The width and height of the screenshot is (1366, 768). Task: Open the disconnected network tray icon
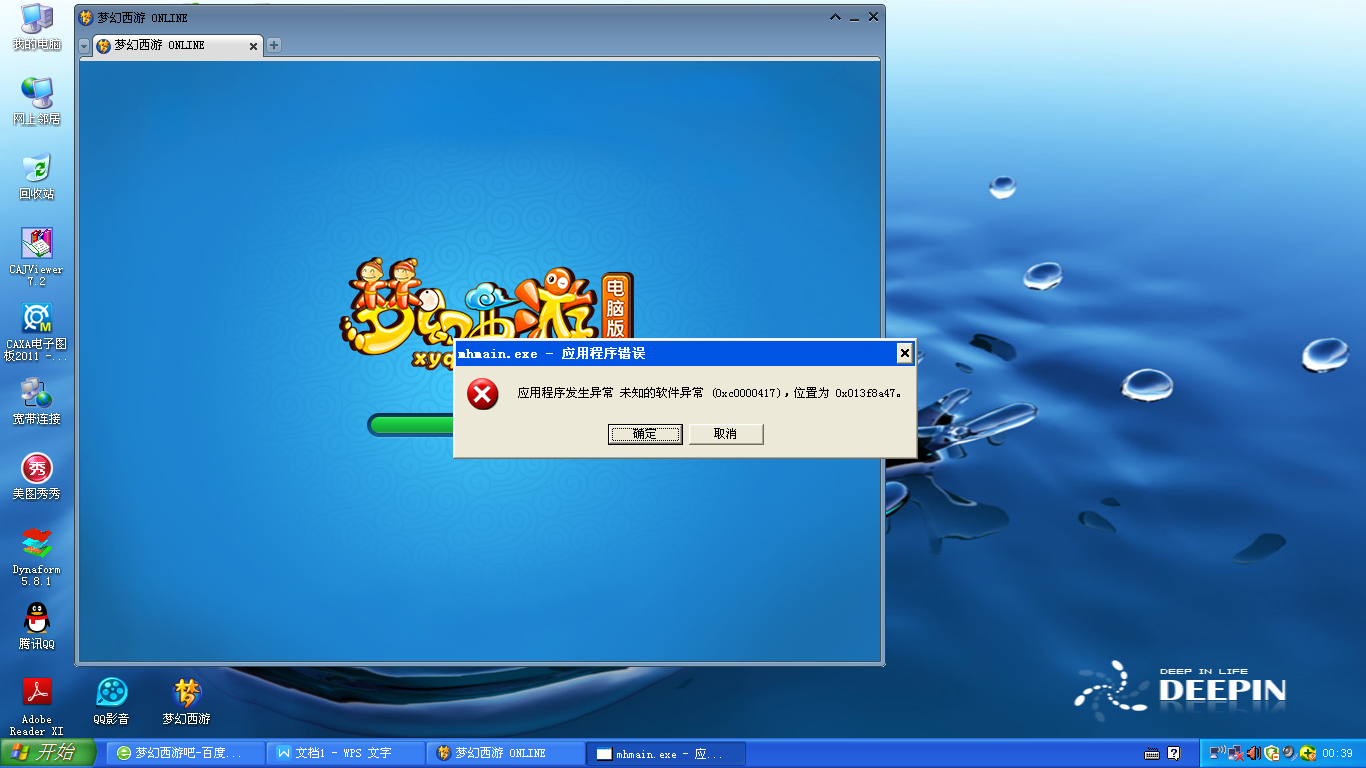1236,753
